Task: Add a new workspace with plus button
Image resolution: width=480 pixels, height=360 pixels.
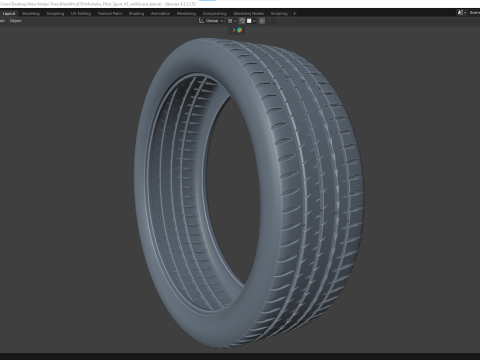Action: (294, 14)
